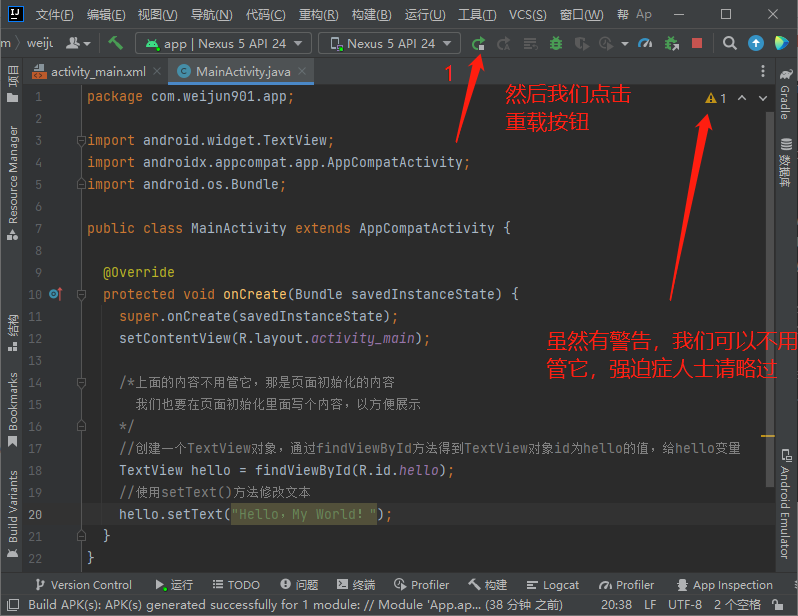Open the Gradle tool window
Image resolution: width=798 pixels, height=616 pixels.
point(785,95)
